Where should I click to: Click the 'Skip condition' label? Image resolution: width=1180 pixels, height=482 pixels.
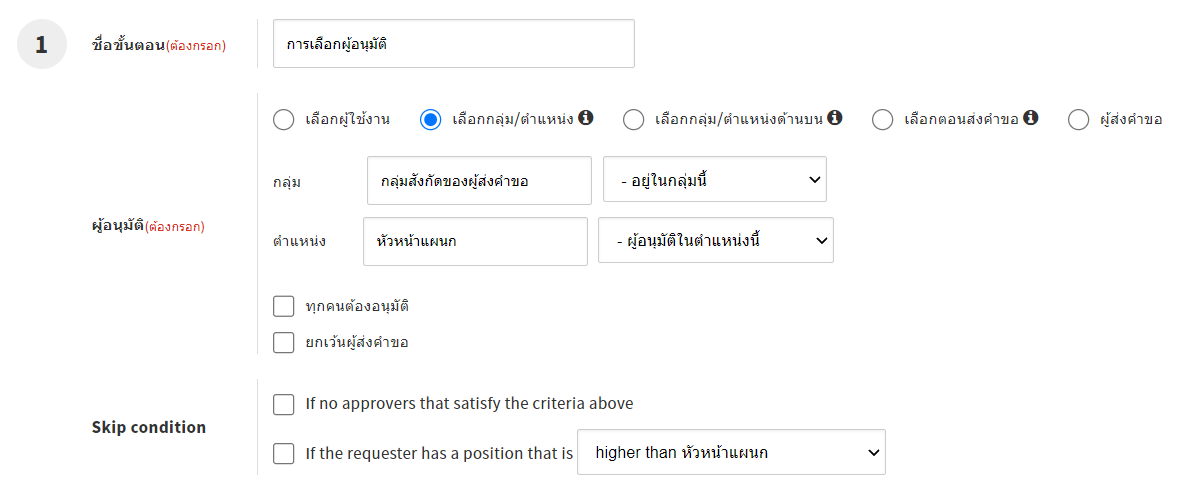[x=149, y=427]
